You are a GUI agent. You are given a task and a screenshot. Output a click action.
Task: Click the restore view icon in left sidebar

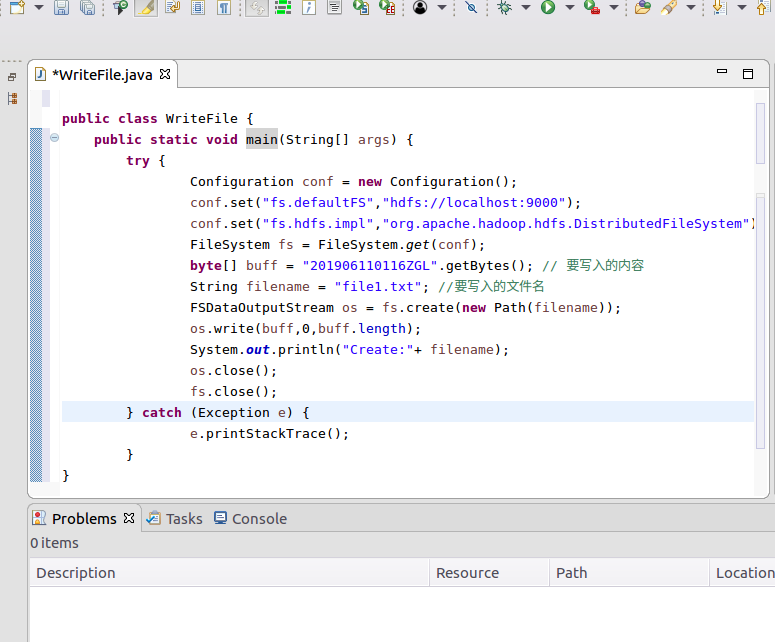(x=12, y=77)
